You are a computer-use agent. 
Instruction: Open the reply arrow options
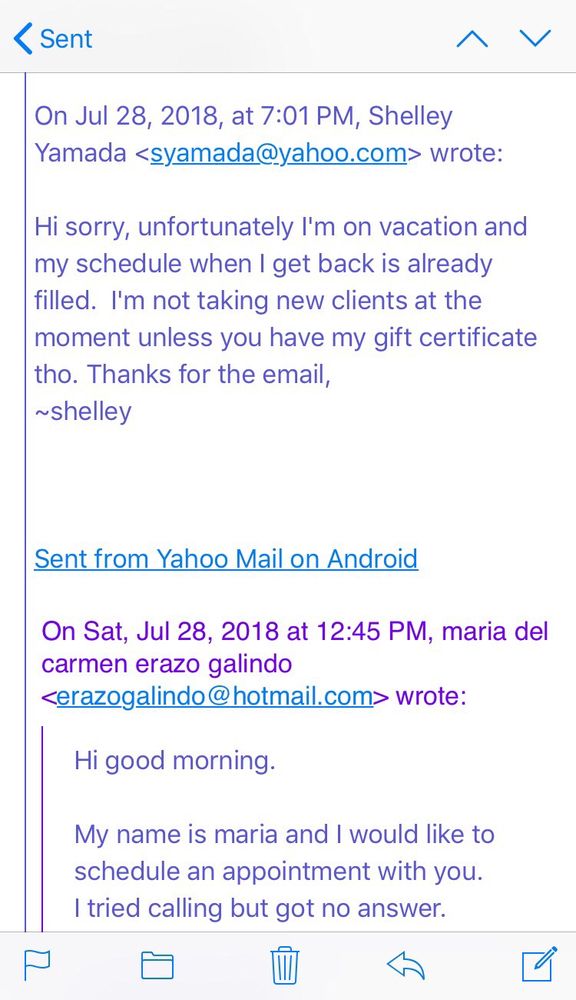[x=406, y=965]
